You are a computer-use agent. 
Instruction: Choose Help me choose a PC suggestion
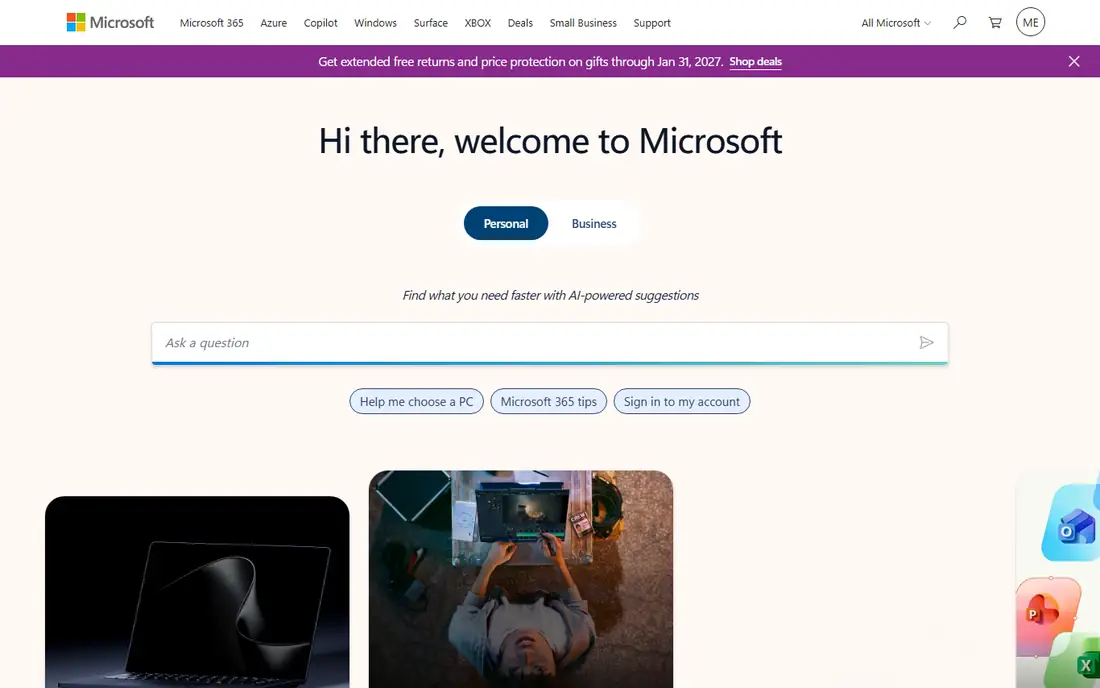click(x=417, y=401)
